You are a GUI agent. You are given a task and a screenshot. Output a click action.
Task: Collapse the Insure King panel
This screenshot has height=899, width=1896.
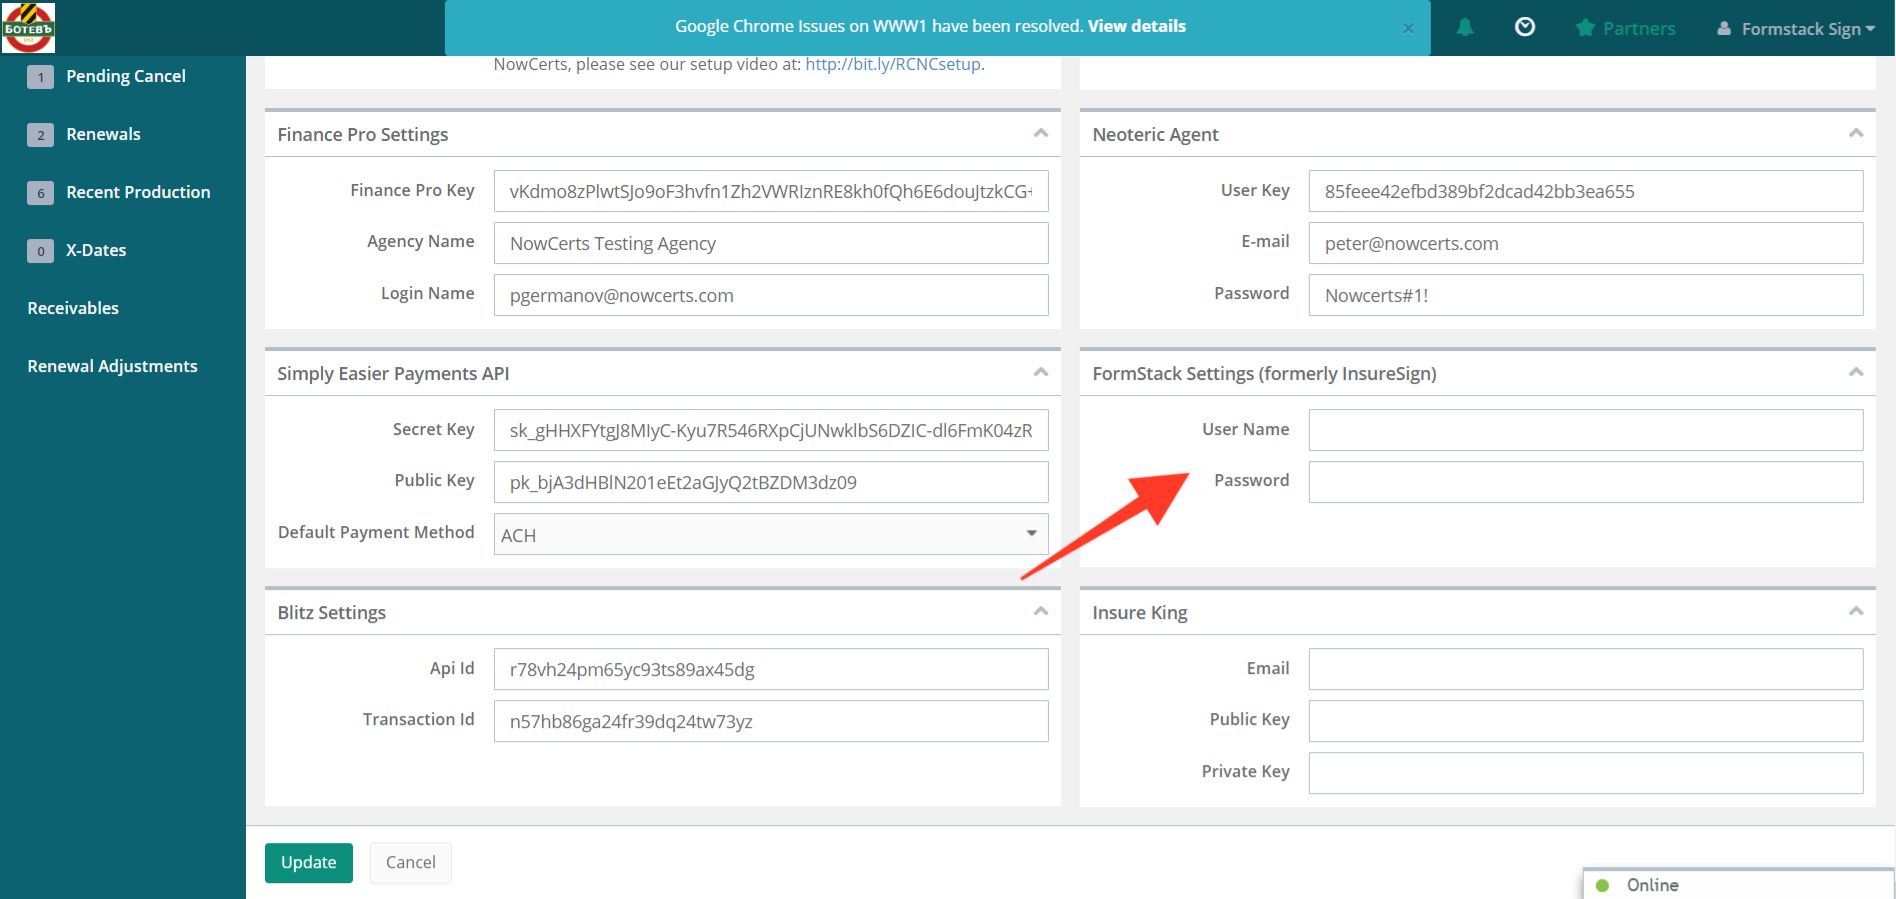tap(1856, 611)
